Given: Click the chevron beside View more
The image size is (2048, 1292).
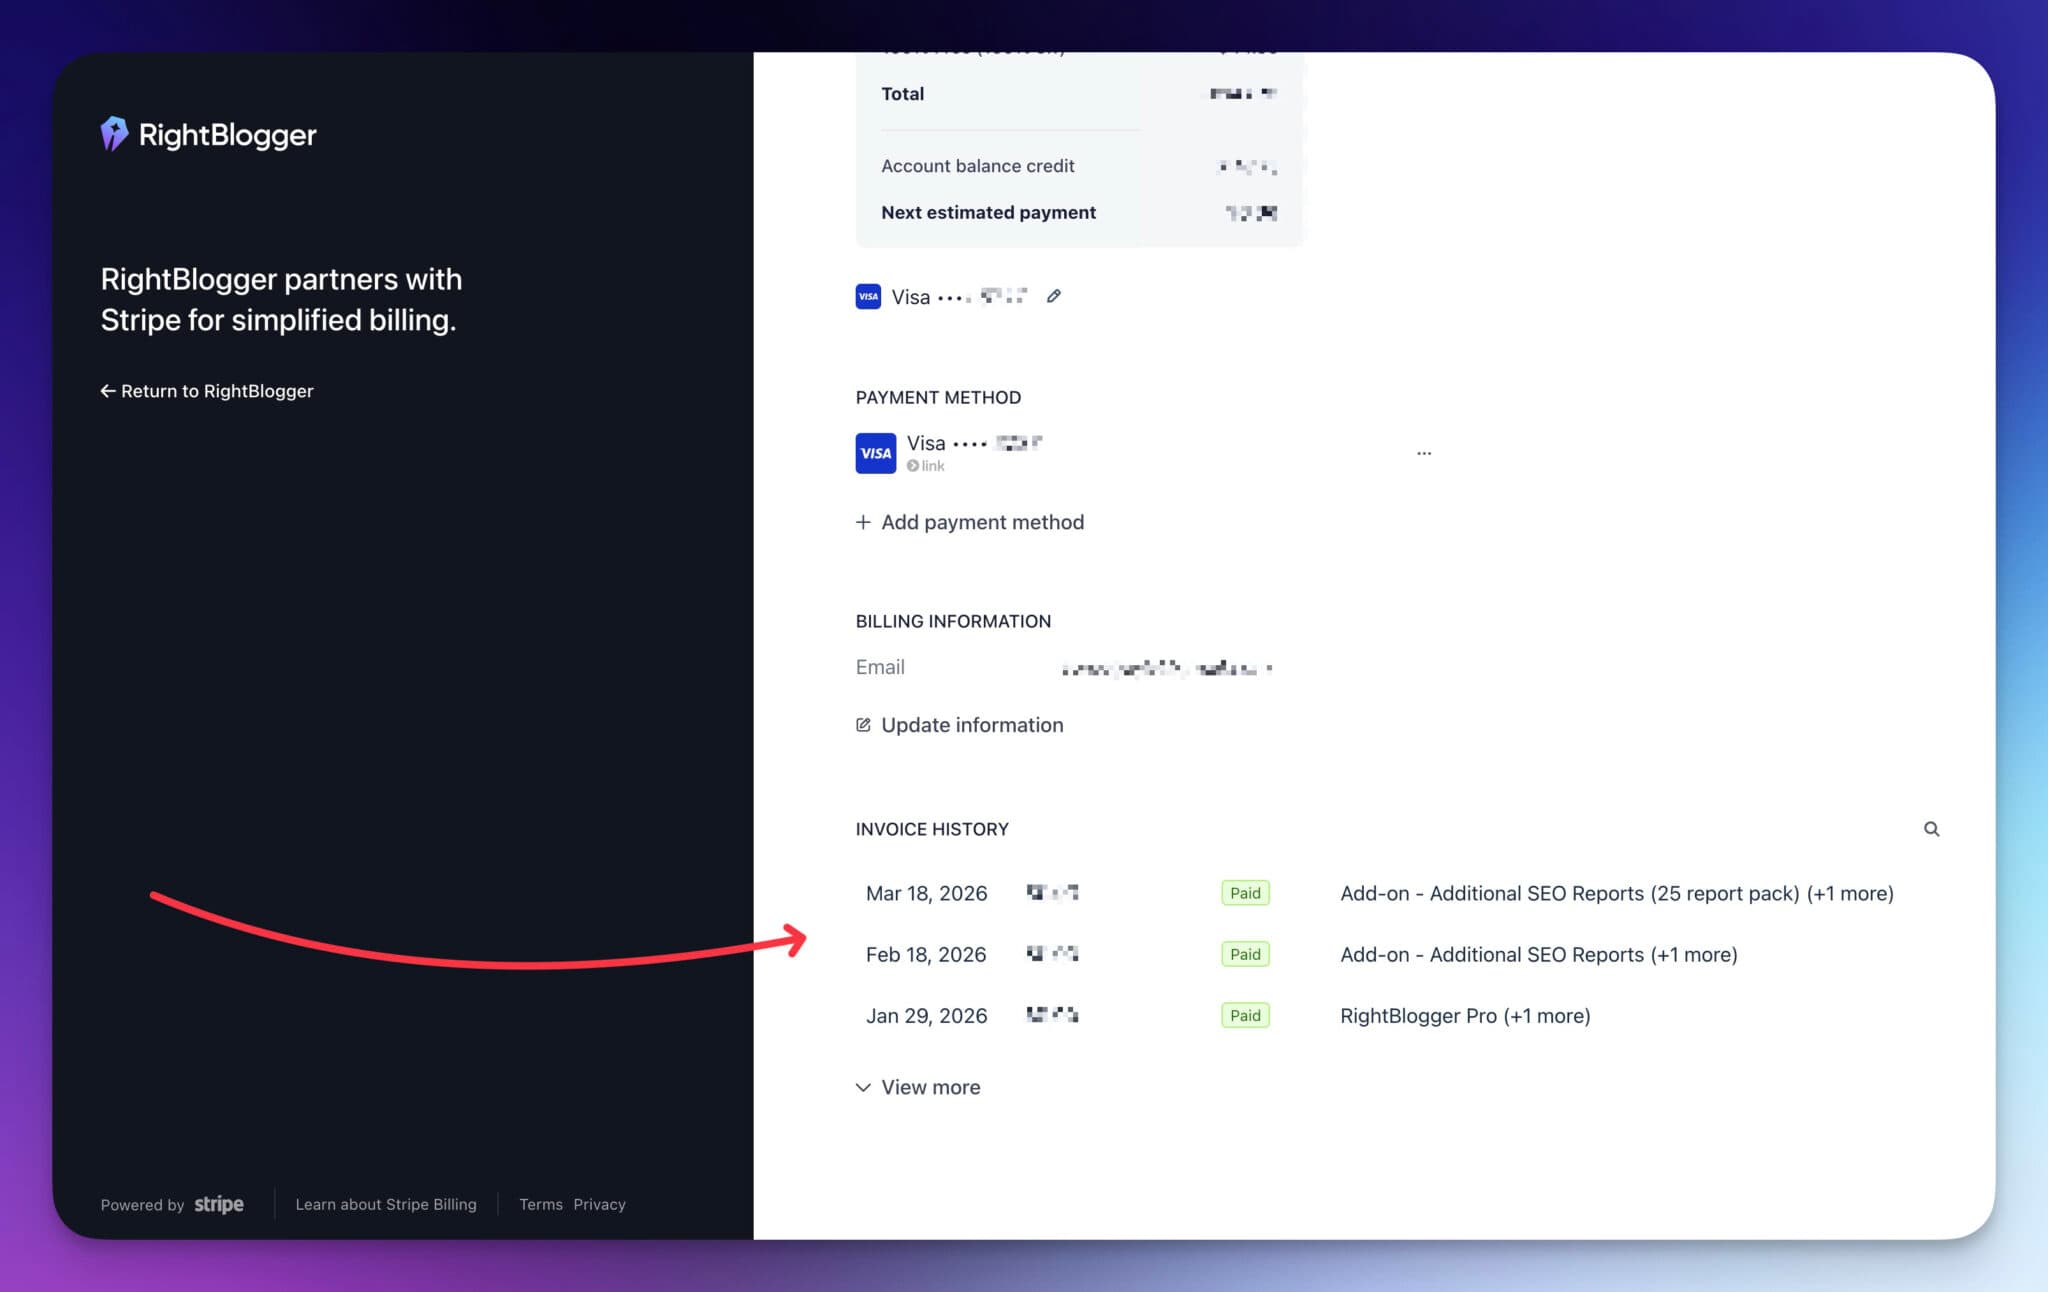Looking at the screenshot, I should 863,1087.
